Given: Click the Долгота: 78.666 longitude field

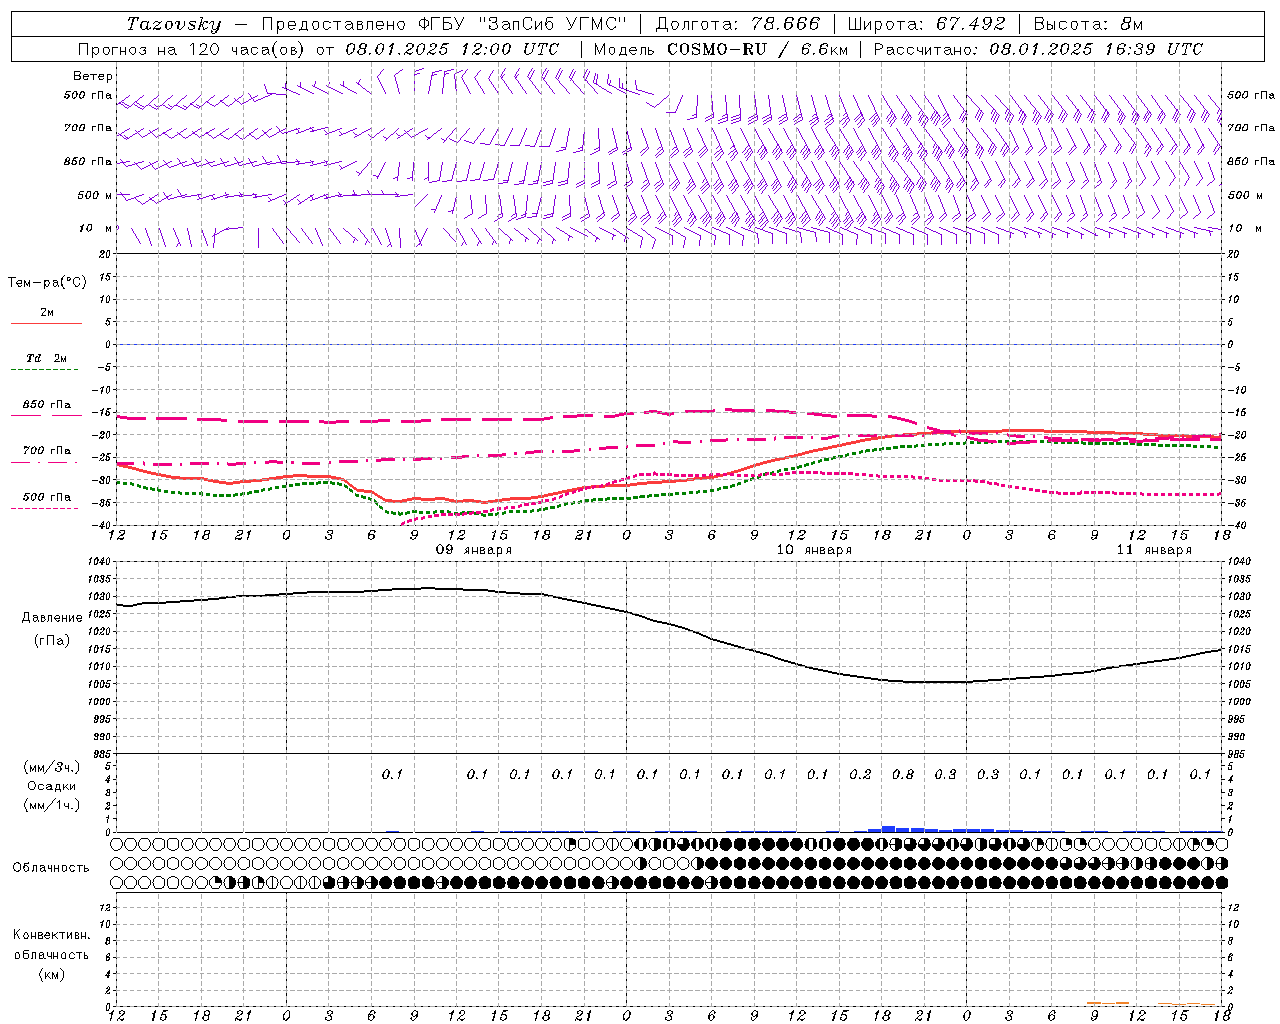Looking at the screenshot, I should 737,24.
